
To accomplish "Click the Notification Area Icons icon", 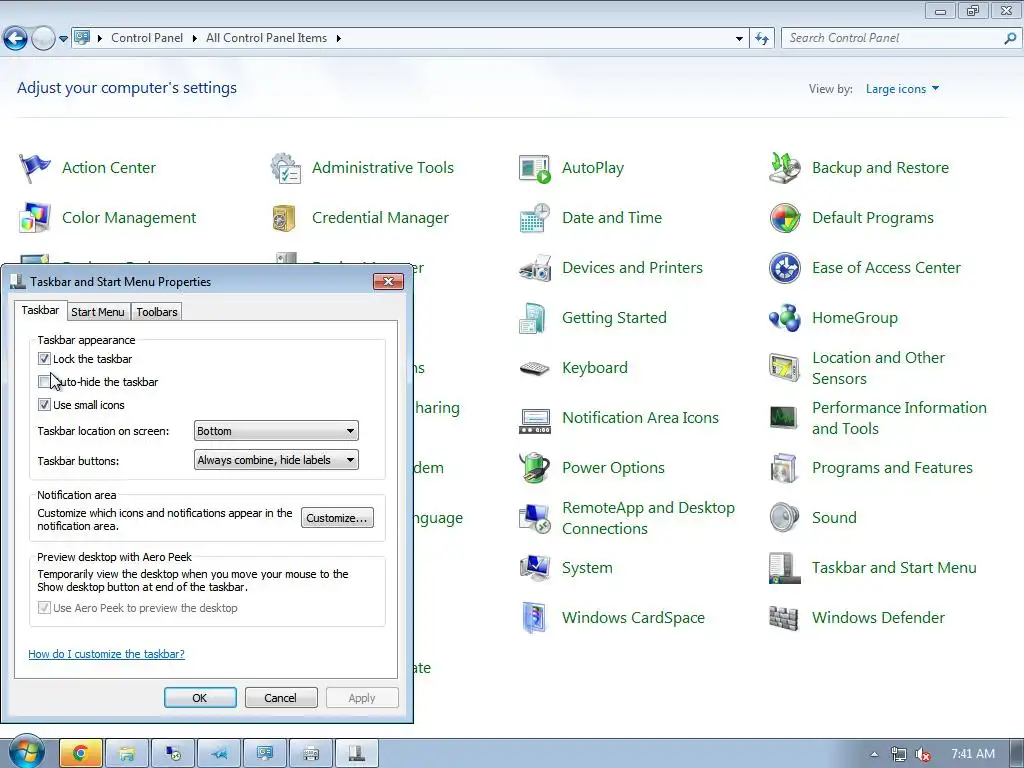I will 535,421.
